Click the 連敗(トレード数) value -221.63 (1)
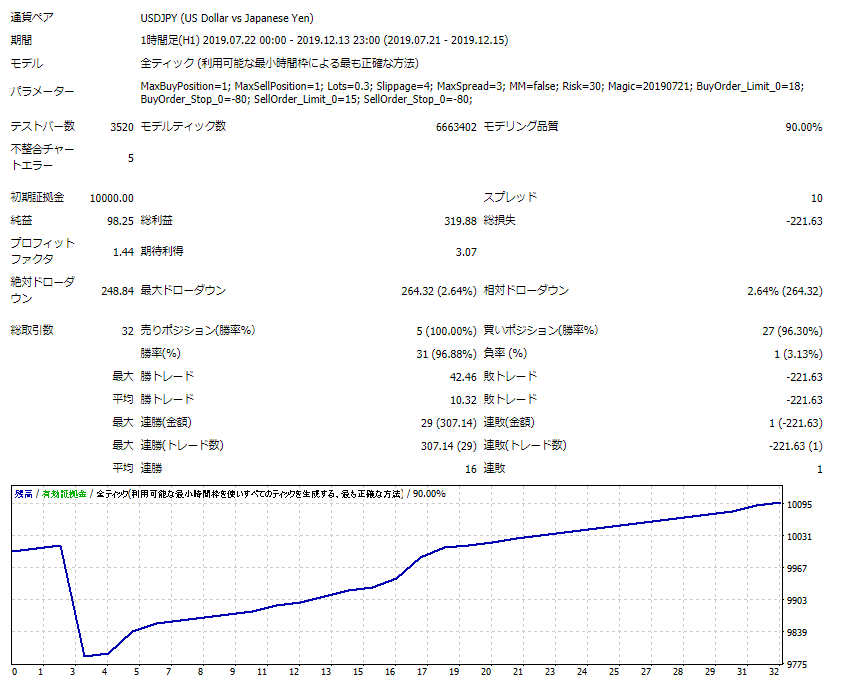The image size is (842, 684). 795,446
